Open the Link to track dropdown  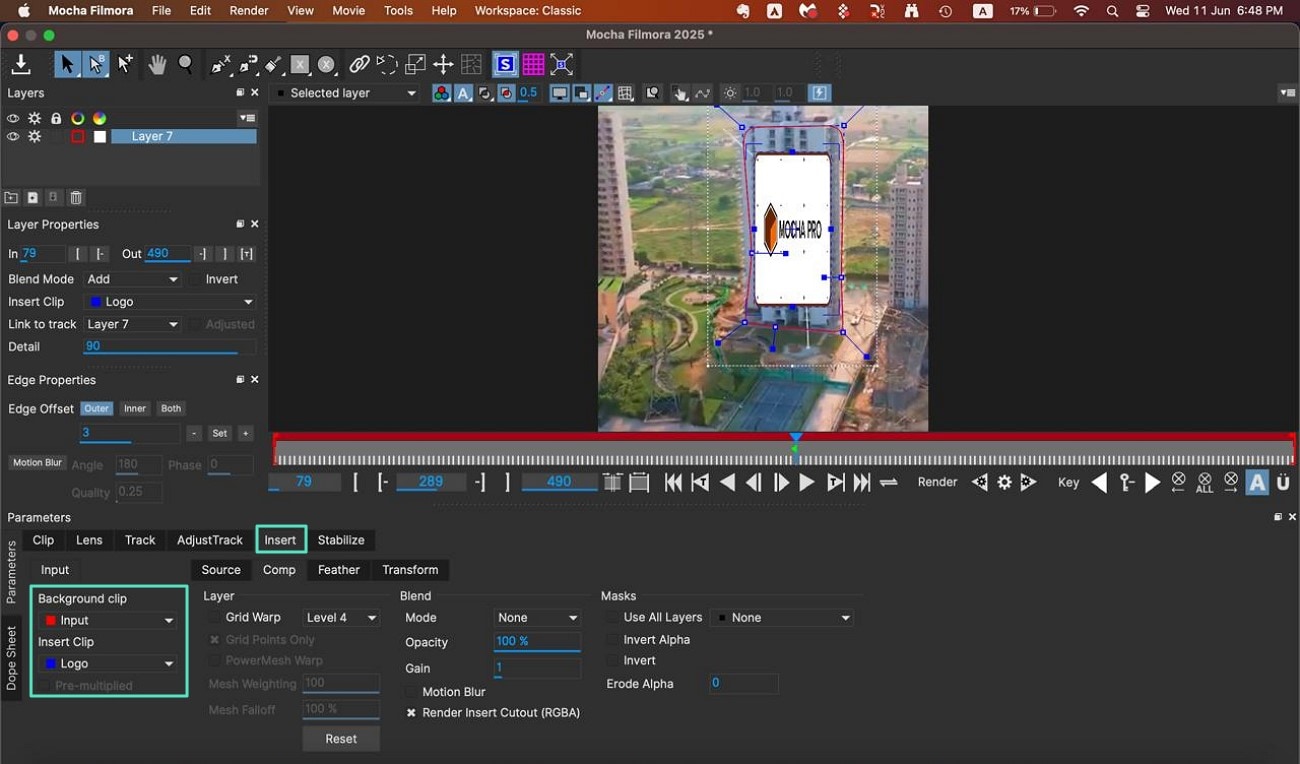[132, 325]
